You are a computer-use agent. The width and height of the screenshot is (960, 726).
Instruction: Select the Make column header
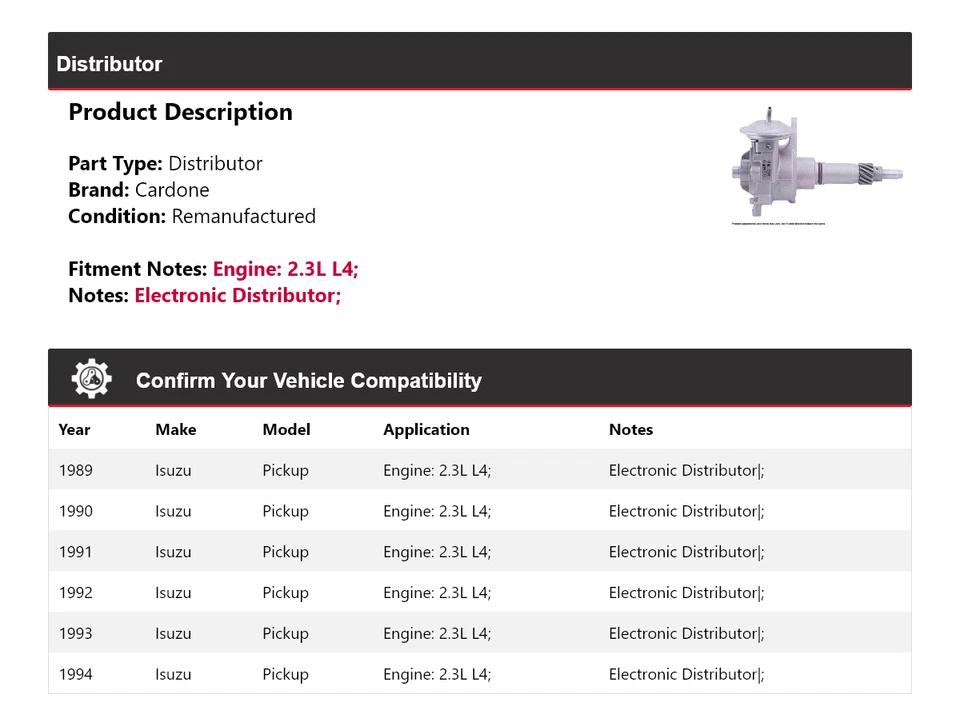[175, 430]
